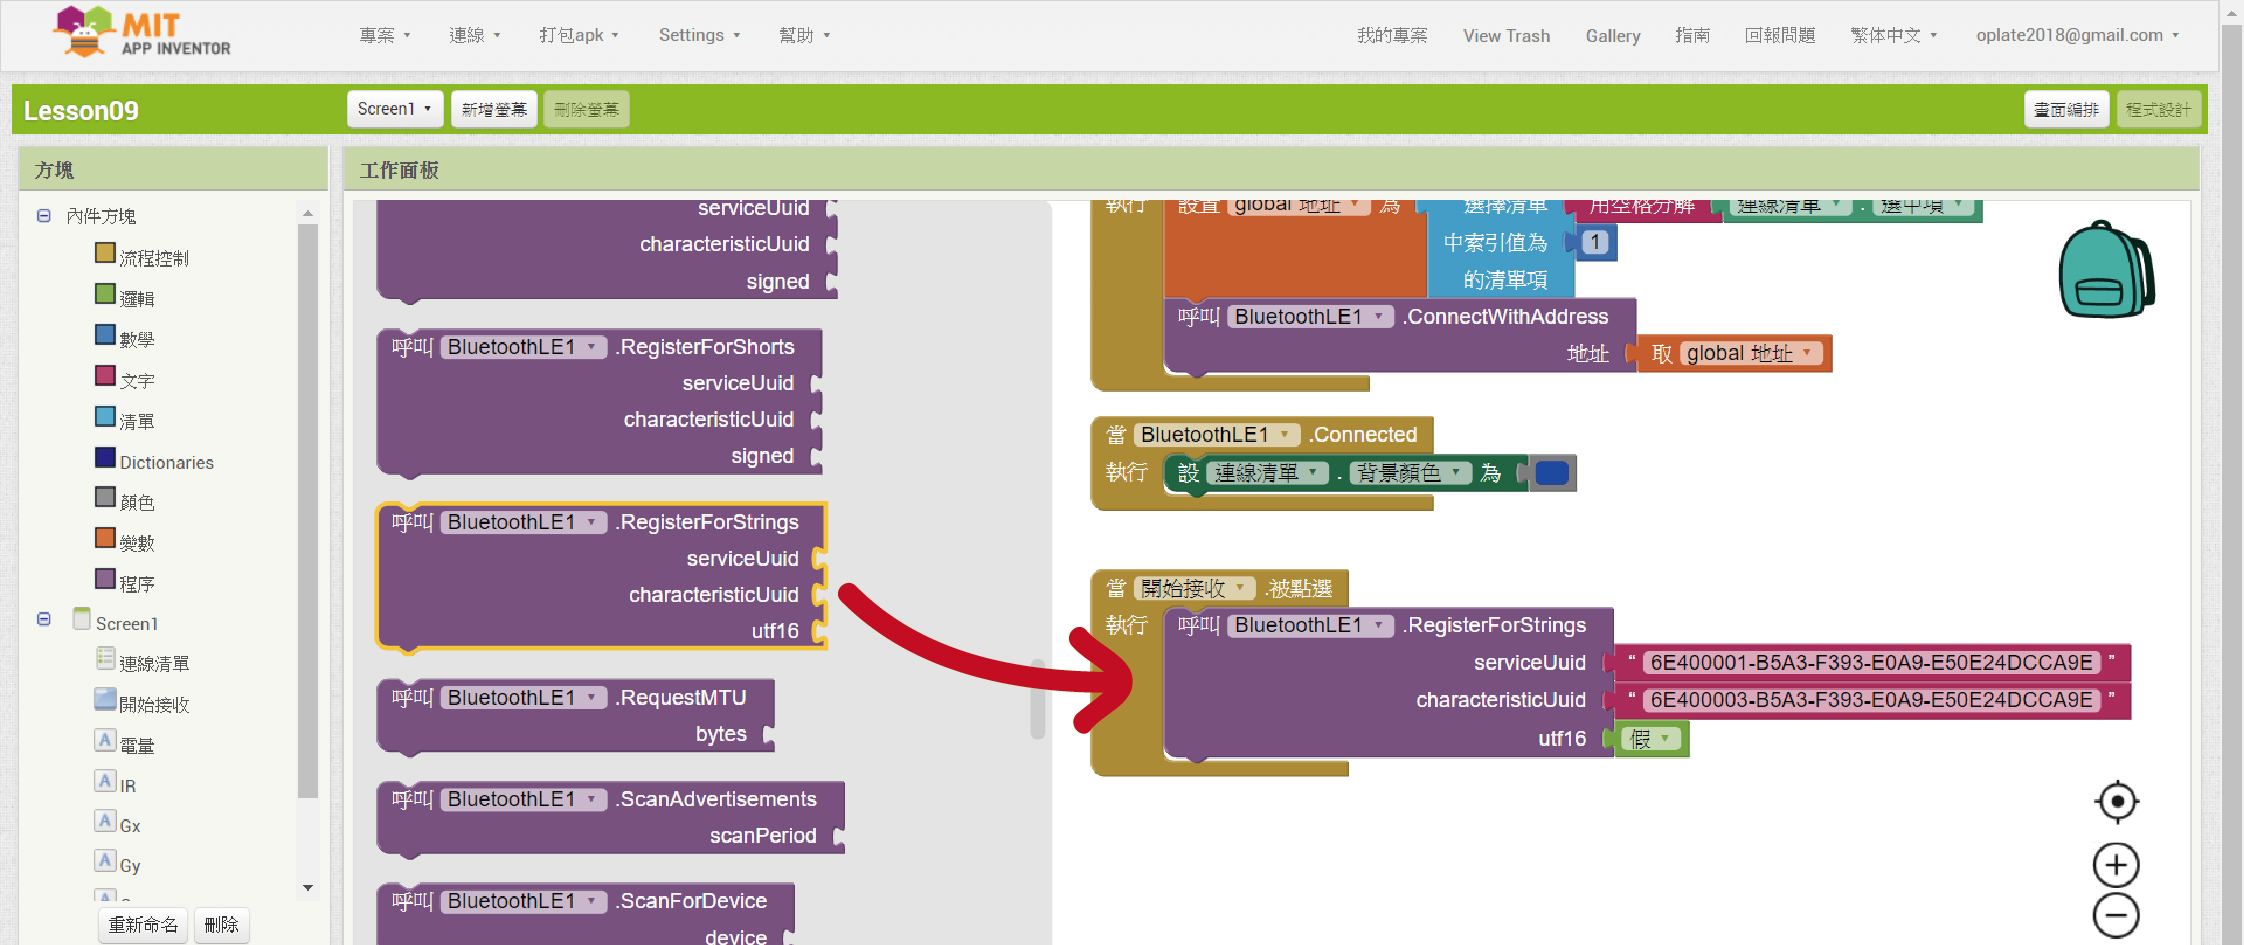Open the backpack icon on workspace
This screenshot has height=945, width=2244.
tap(2105, 270)
